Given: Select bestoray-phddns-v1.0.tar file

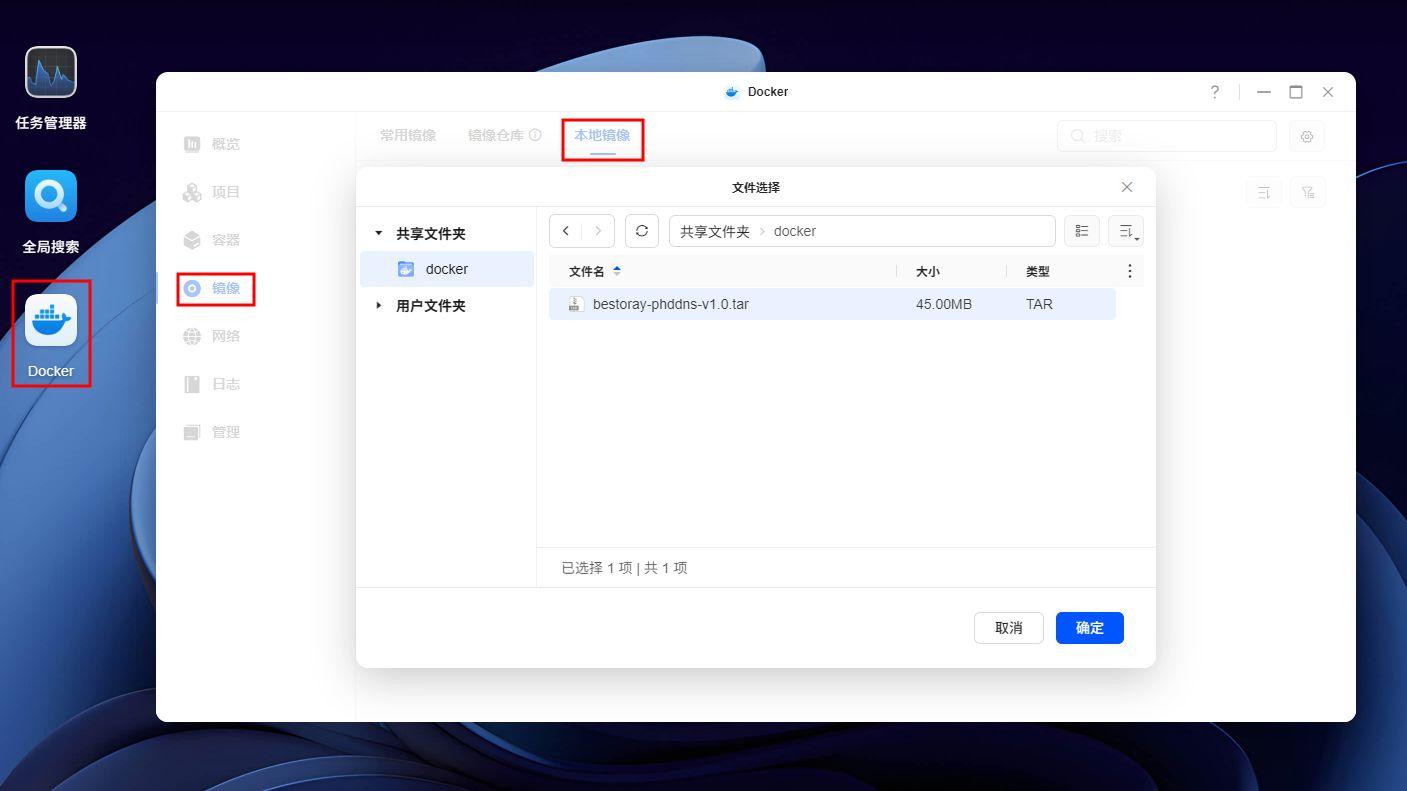Looking at the screenshot, I should (x=832, y=304).
